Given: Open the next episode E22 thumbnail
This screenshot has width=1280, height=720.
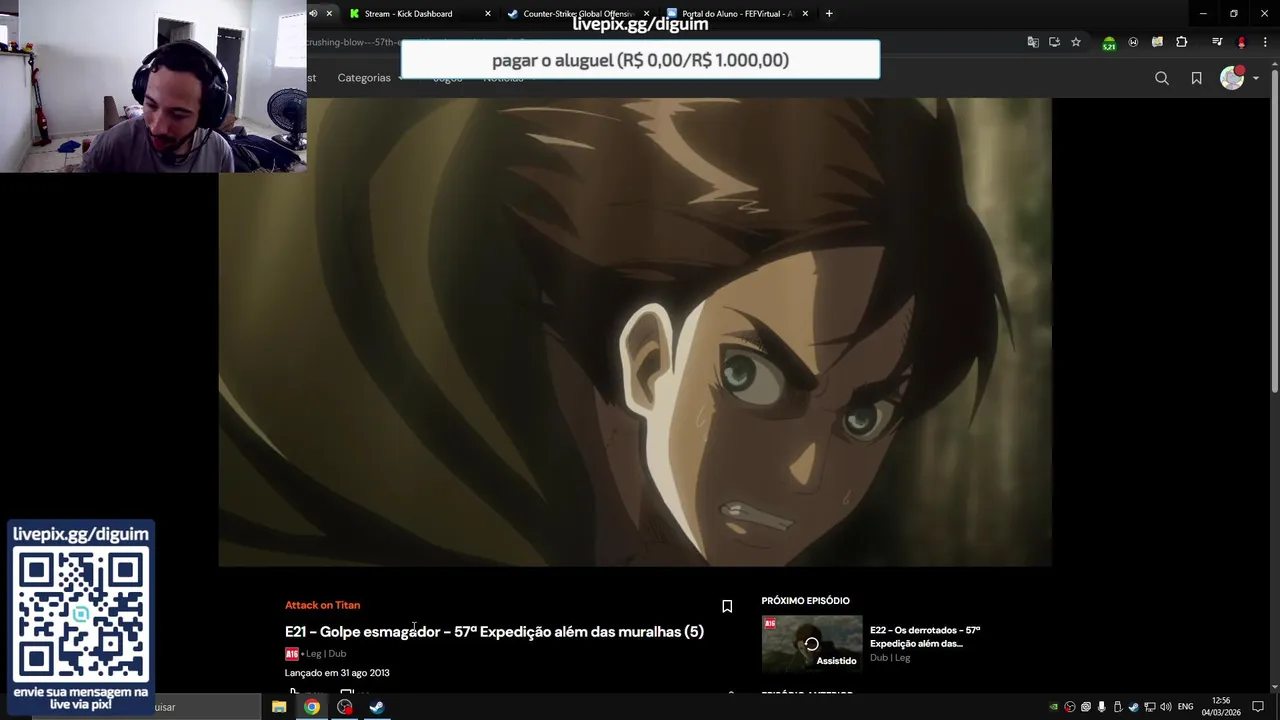Looking at the screenshot, I should pos(812,643).
